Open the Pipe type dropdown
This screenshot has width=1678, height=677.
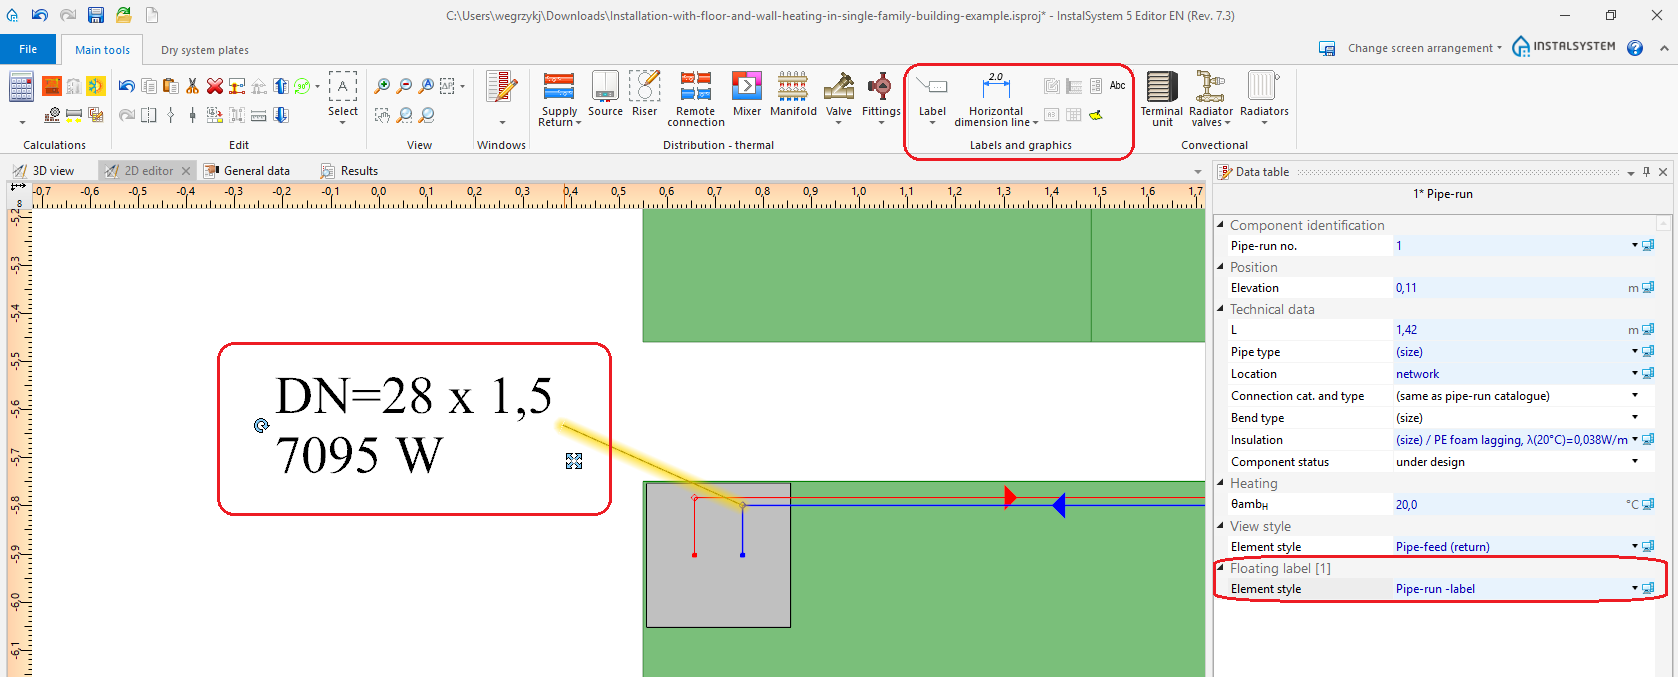[x=1635, y=351]
